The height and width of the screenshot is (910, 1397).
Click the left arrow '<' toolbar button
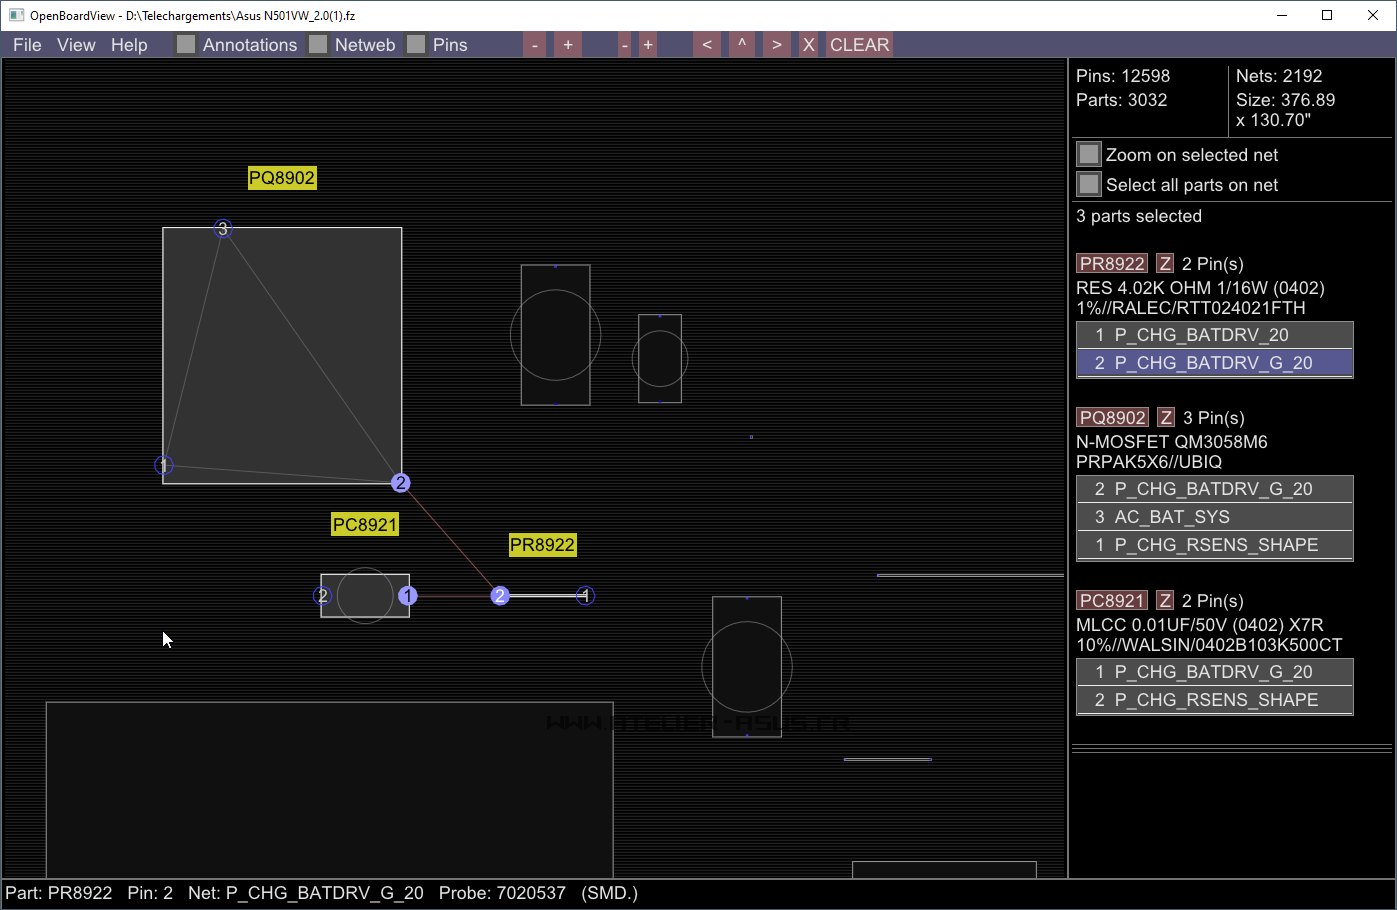pyautogui.click(x=707, y=45)
